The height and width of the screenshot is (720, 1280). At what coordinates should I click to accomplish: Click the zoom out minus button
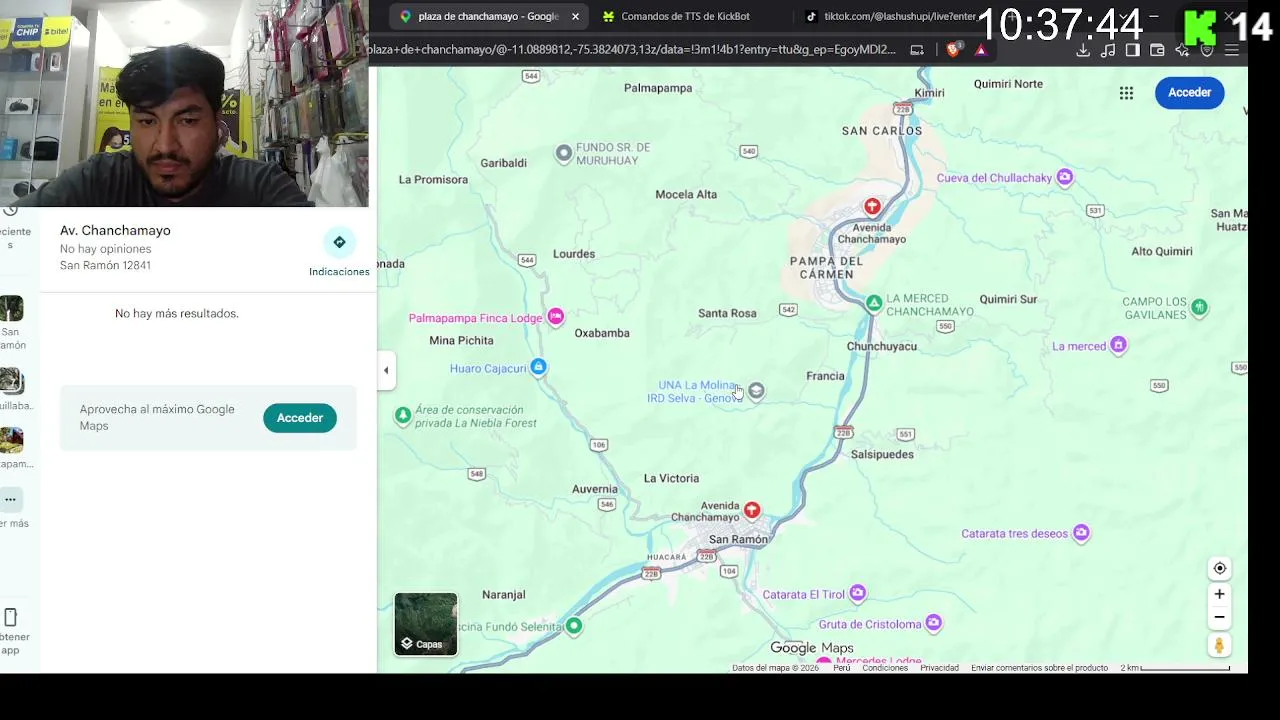1219,617
